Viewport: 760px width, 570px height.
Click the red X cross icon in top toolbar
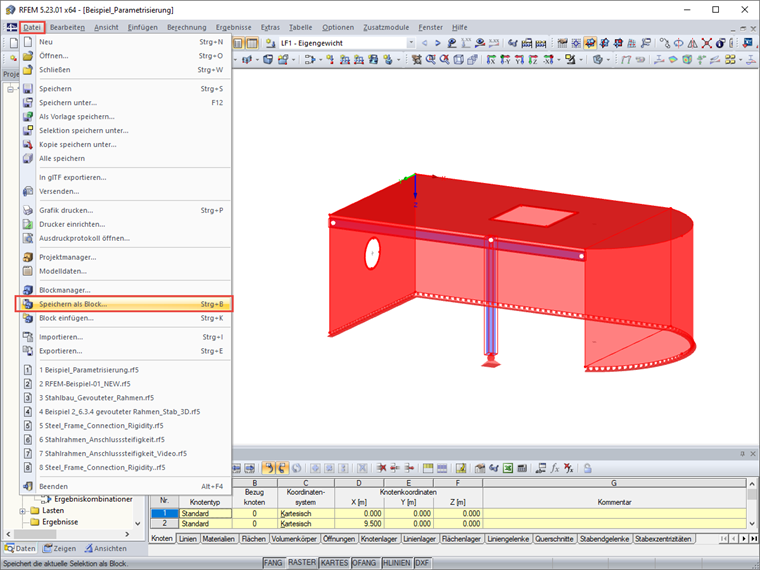coord(706,43)
